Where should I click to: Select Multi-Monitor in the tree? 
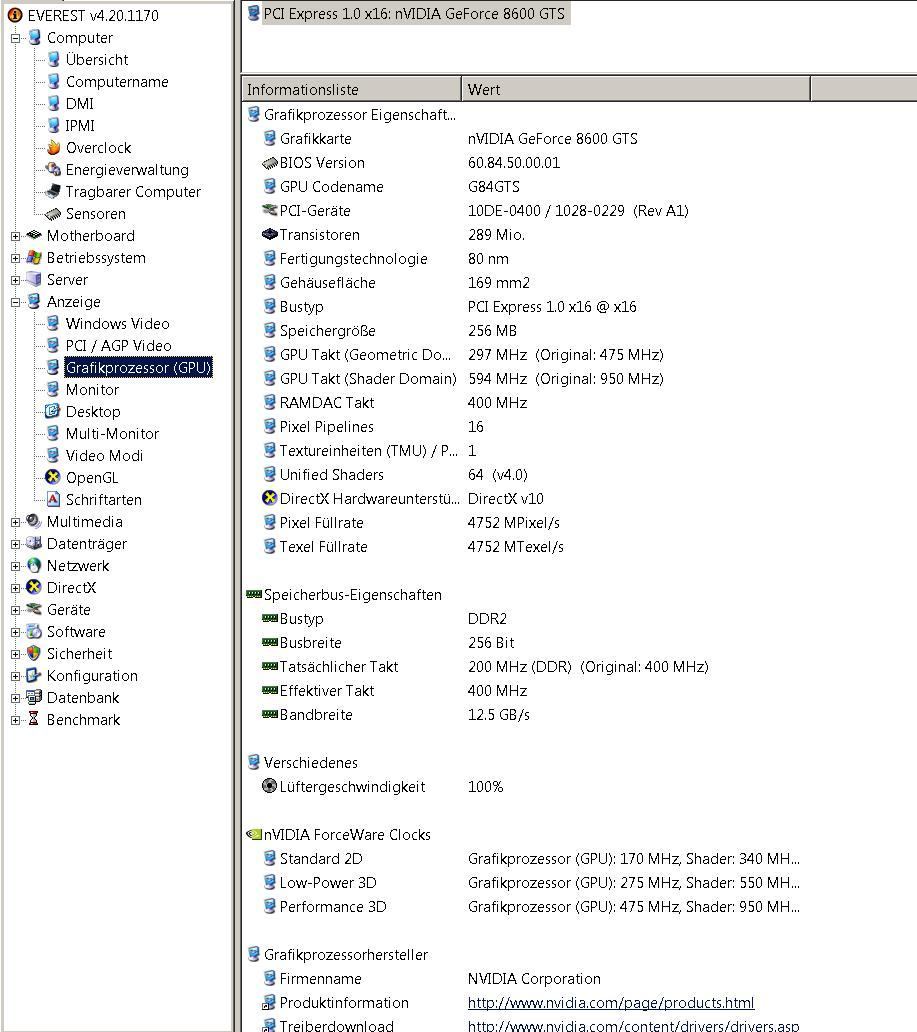coord(113,433)
